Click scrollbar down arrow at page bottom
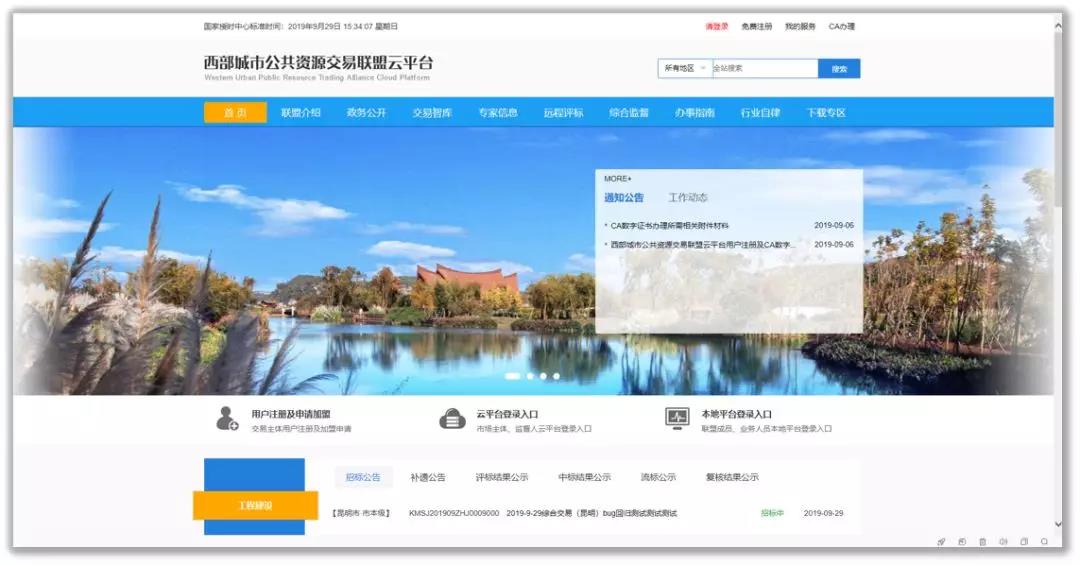The height and width of the screenshot is (565, 1080). pyautogui.click(x=1059, y=523)
